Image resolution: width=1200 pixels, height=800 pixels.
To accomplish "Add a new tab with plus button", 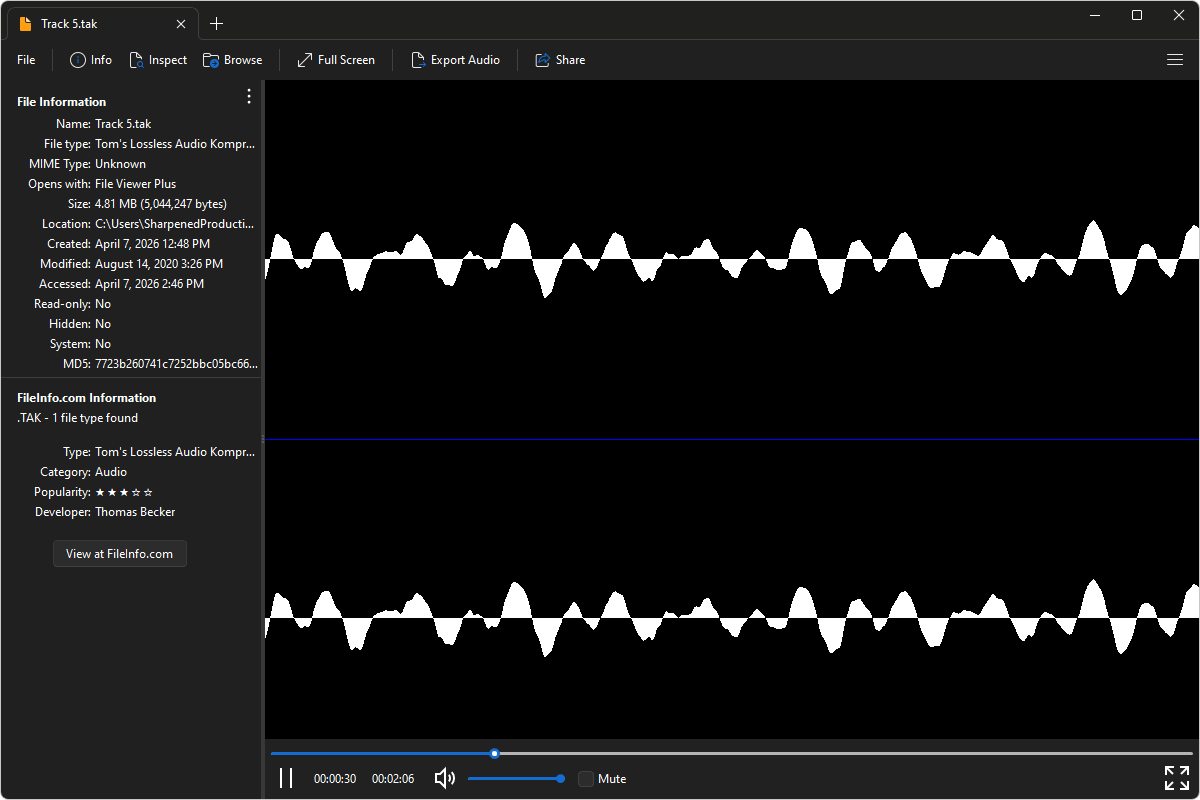I will point(216,23).
